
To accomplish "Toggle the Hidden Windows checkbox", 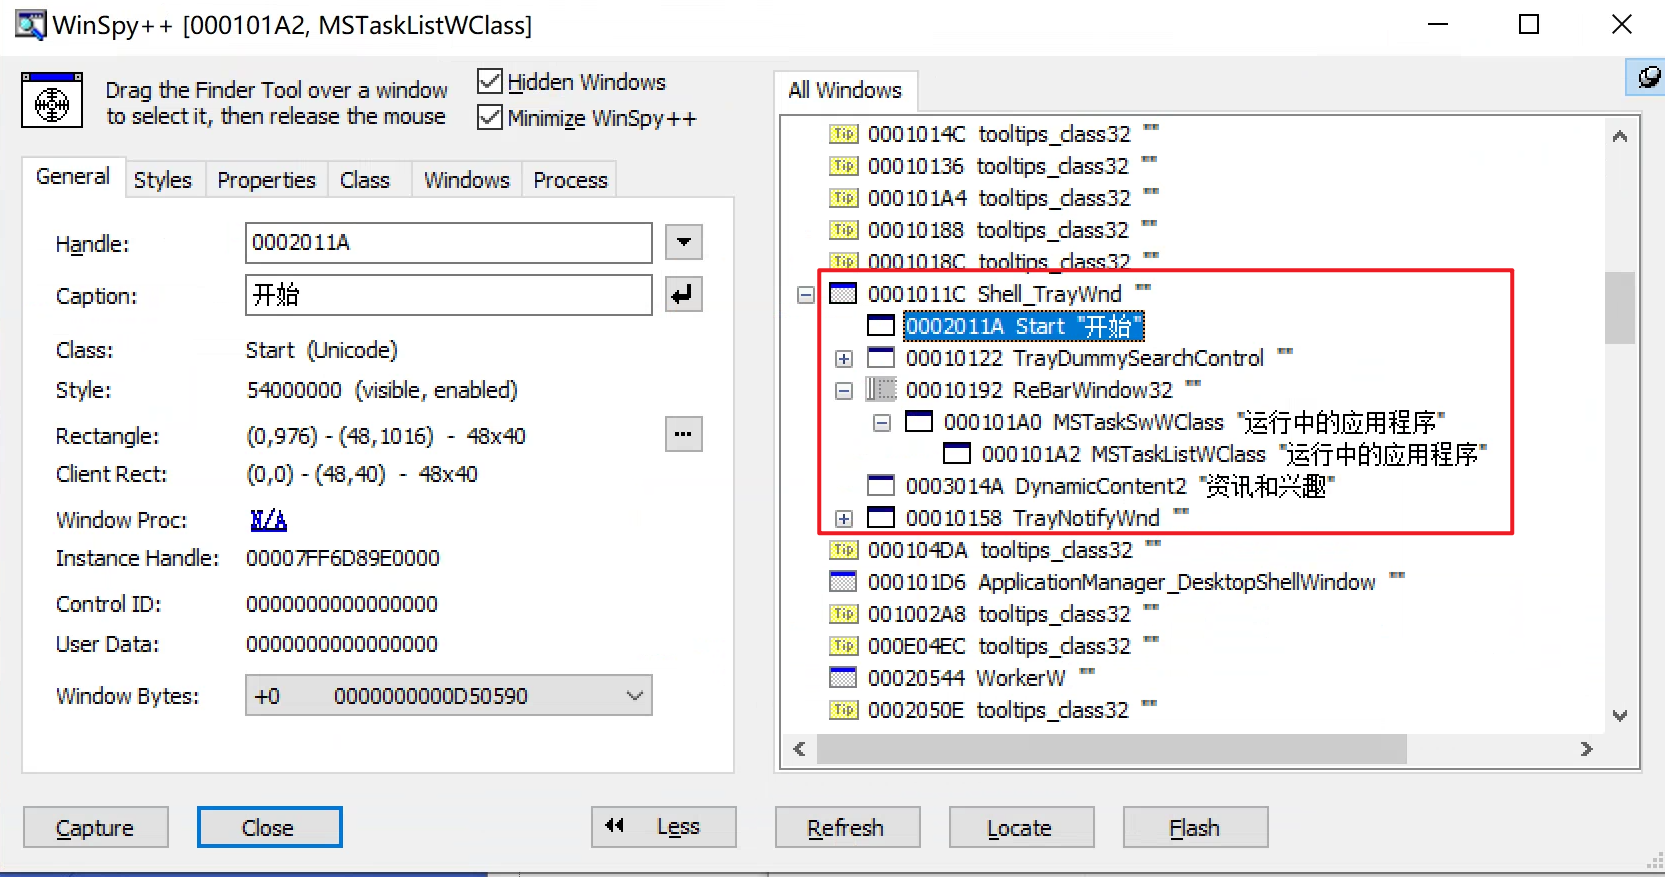I will (489, 81).
